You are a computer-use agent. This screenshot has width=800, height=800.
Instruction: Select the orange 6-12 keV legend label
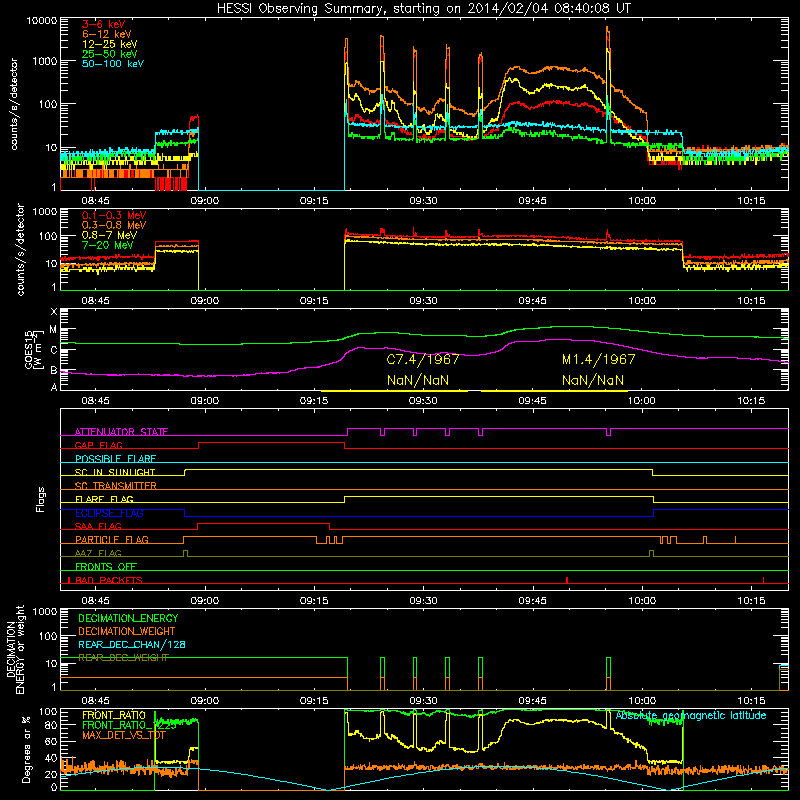107,34
